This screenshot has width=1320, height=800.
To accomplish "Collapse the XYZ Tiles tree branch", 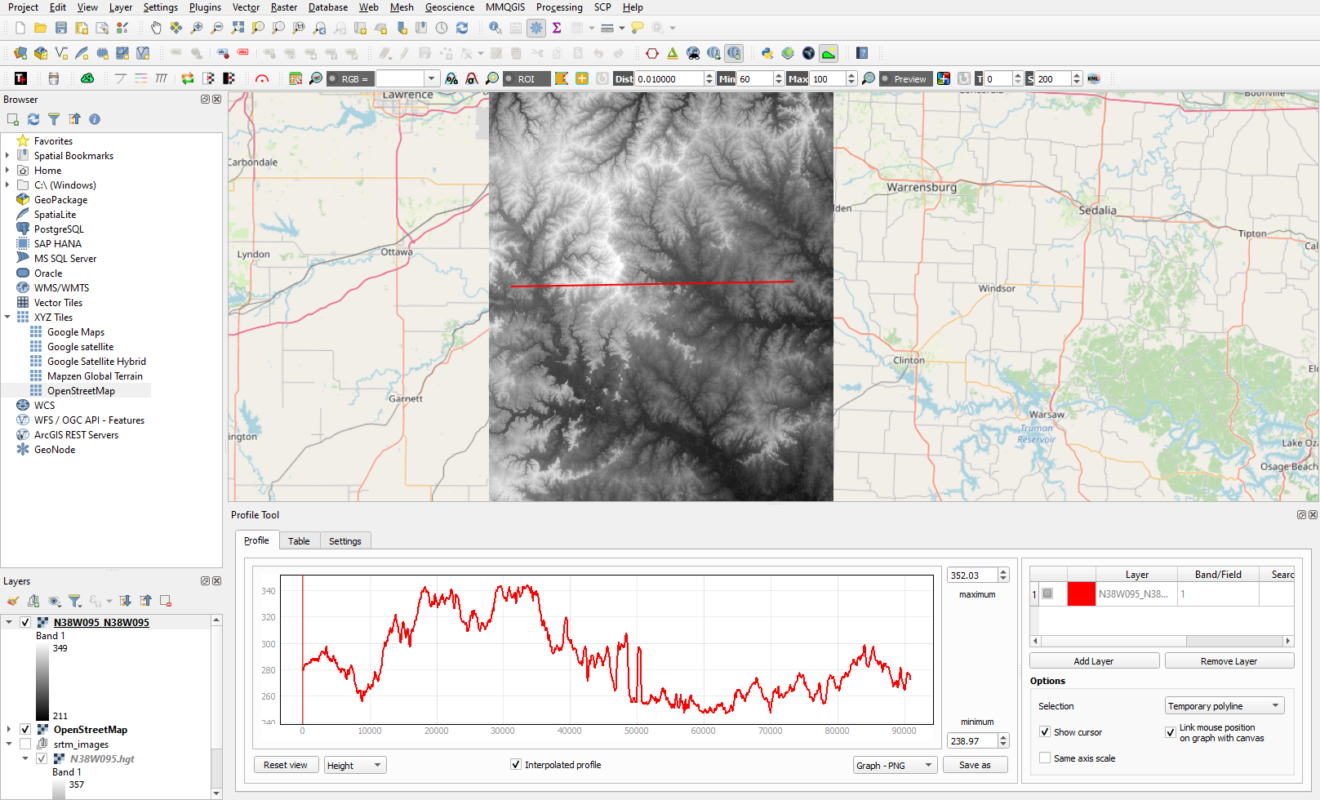I will click(8, 317).
